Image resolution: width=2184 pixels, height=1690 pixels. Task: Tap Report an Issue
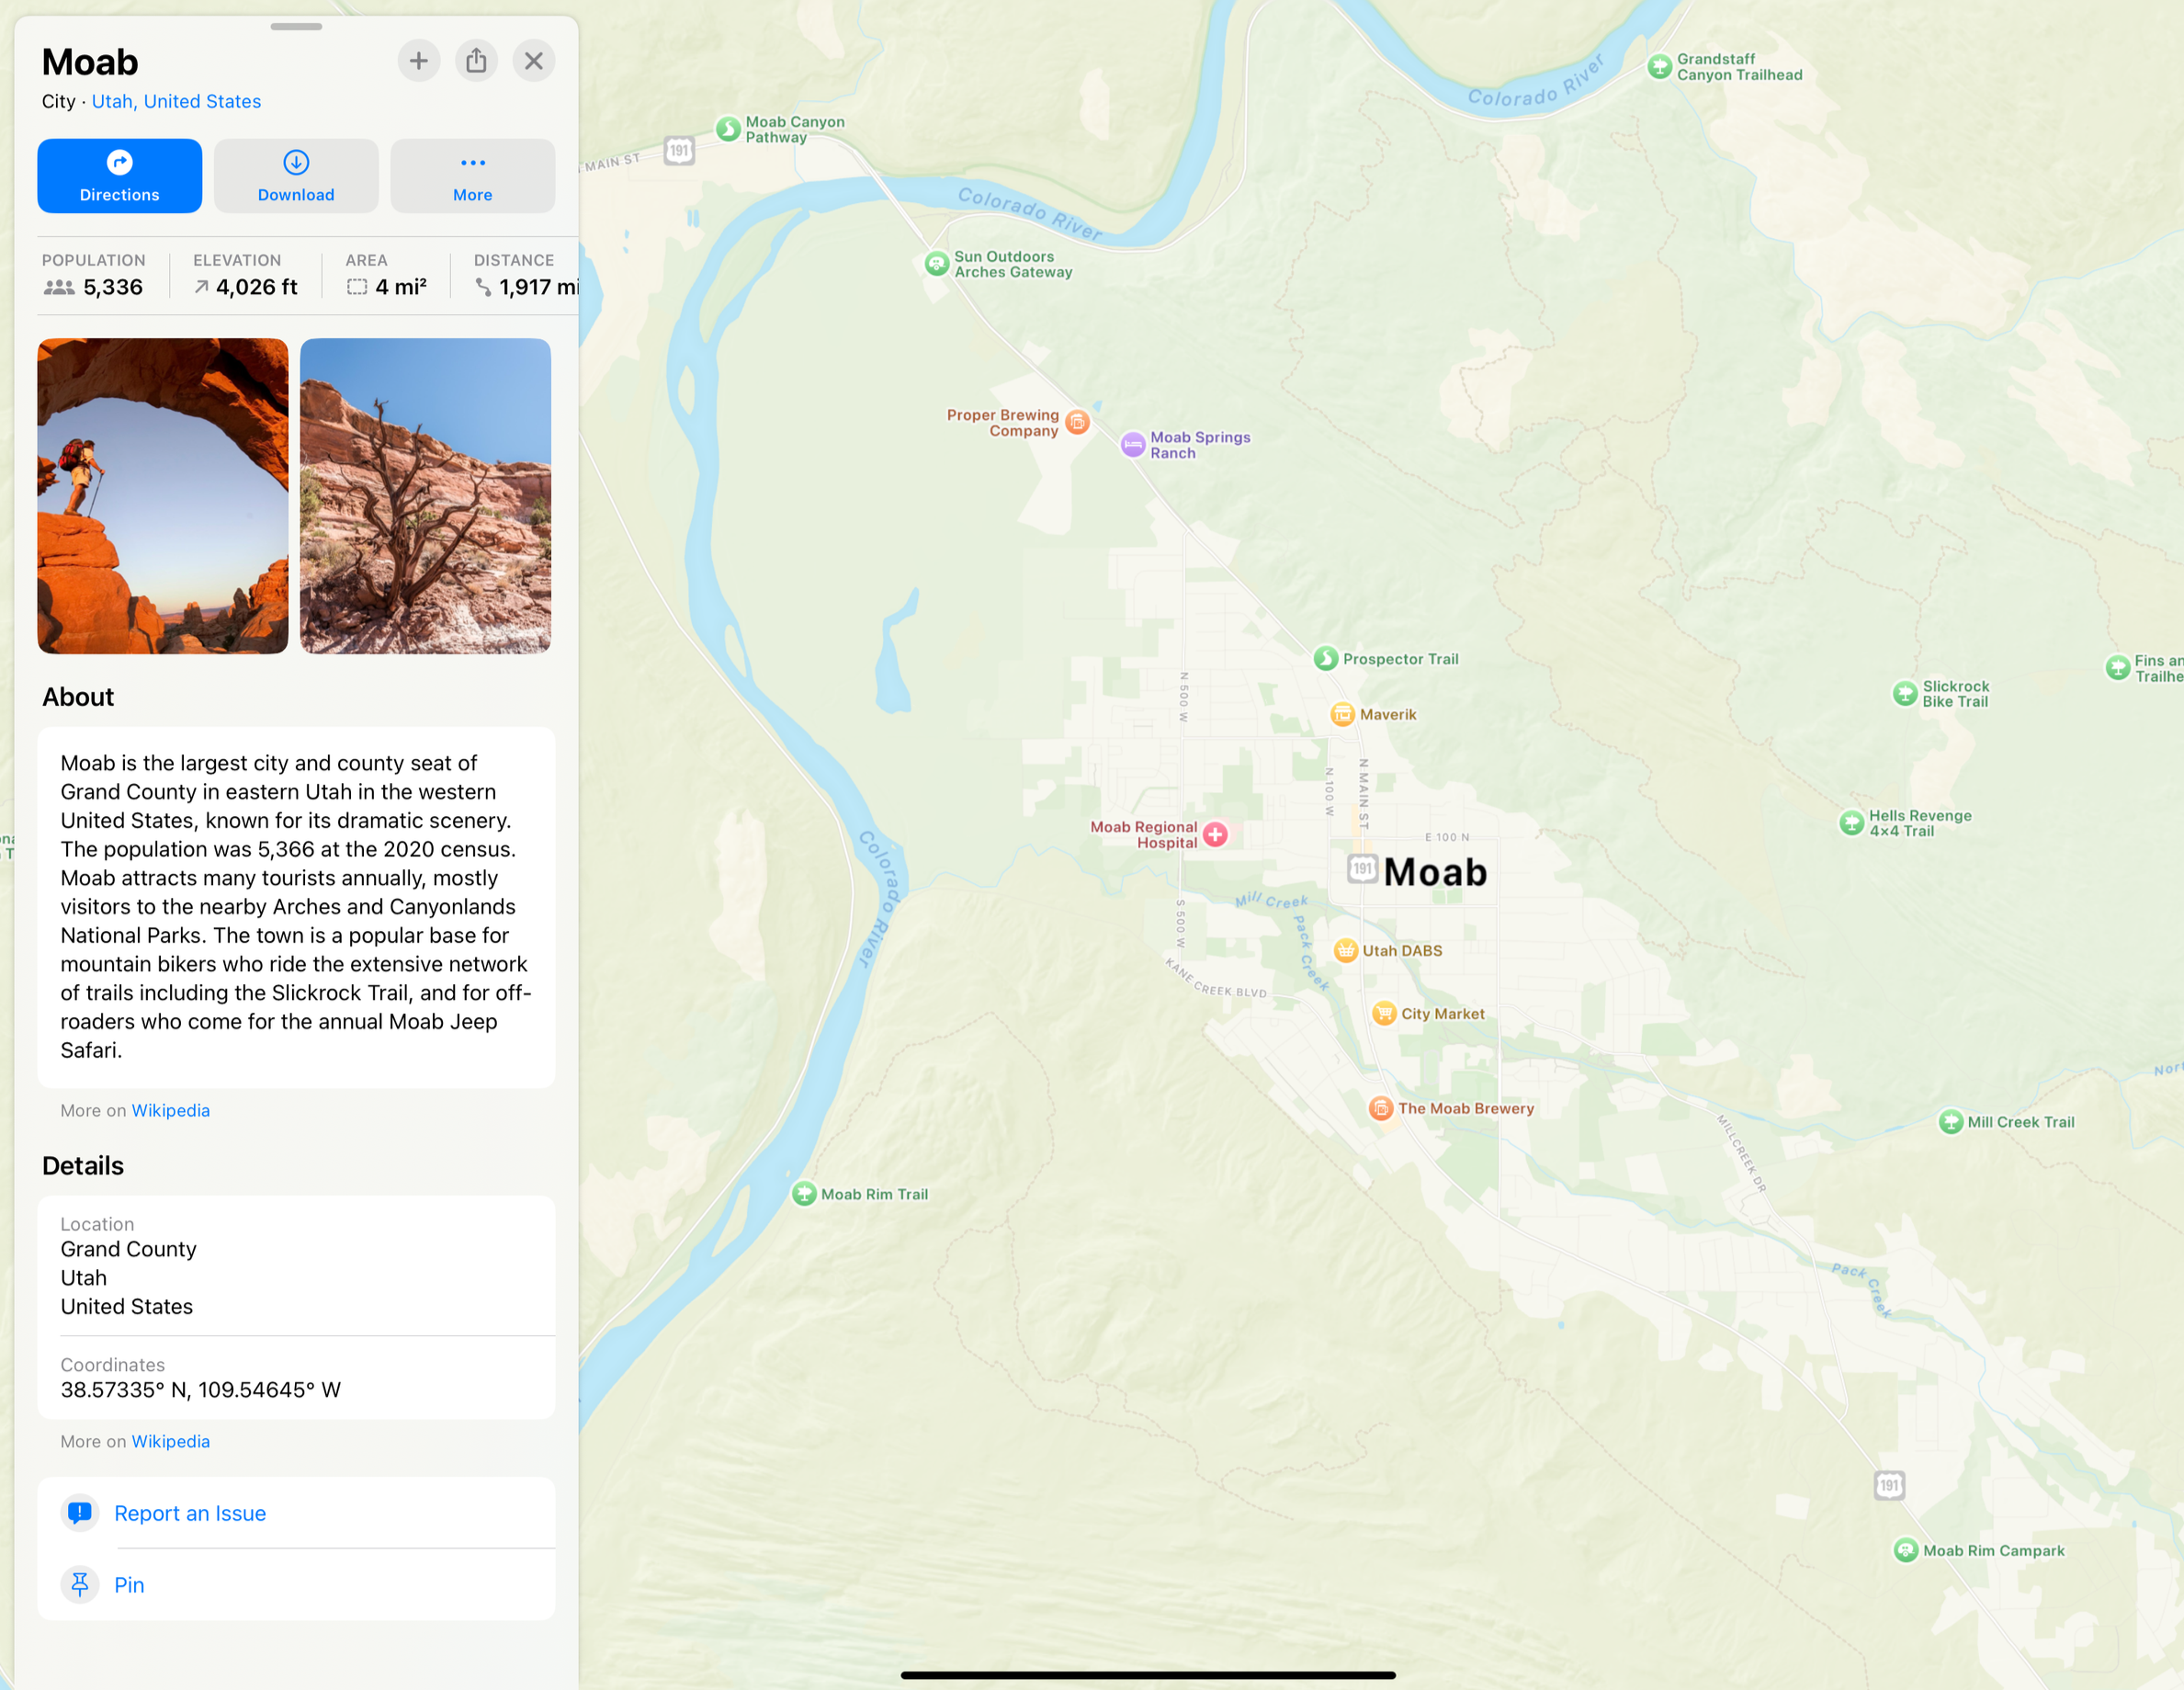tap(190, 1513)
